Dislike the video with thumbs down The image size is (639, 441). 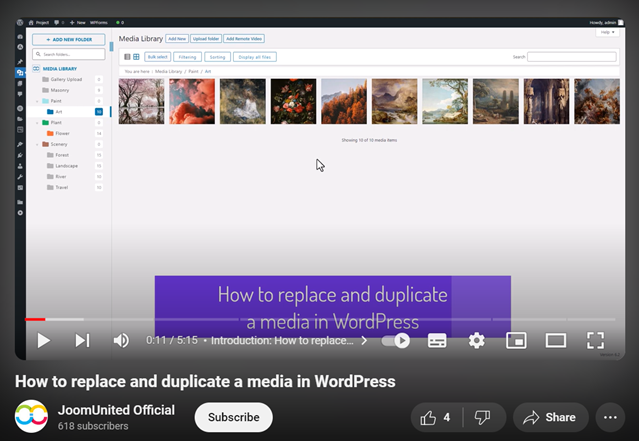481,417
